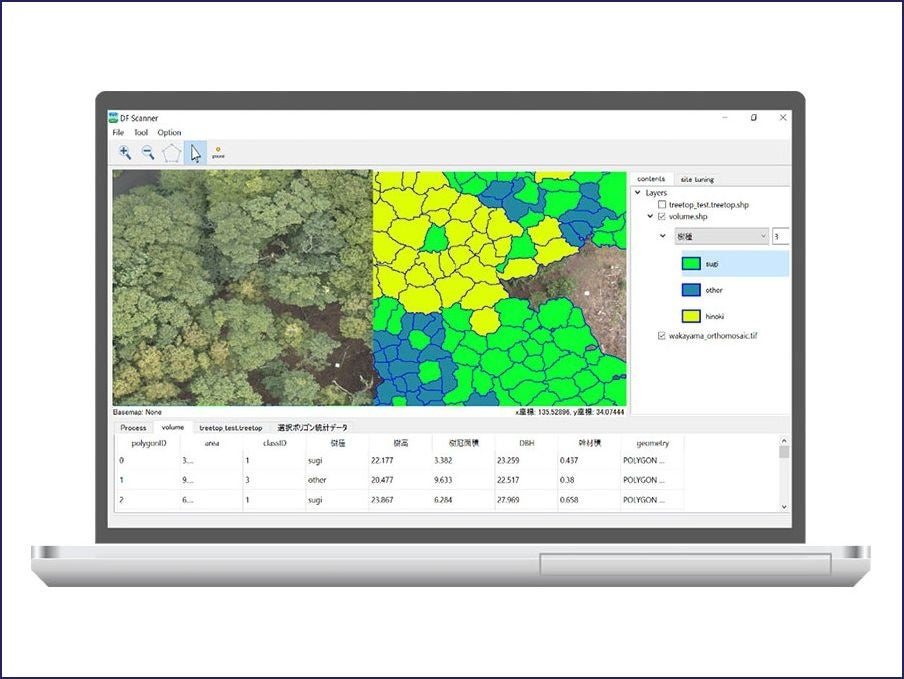The image size is (904, 679).
Task: Collapse the Layers tree node
Action: pos(638,193)
